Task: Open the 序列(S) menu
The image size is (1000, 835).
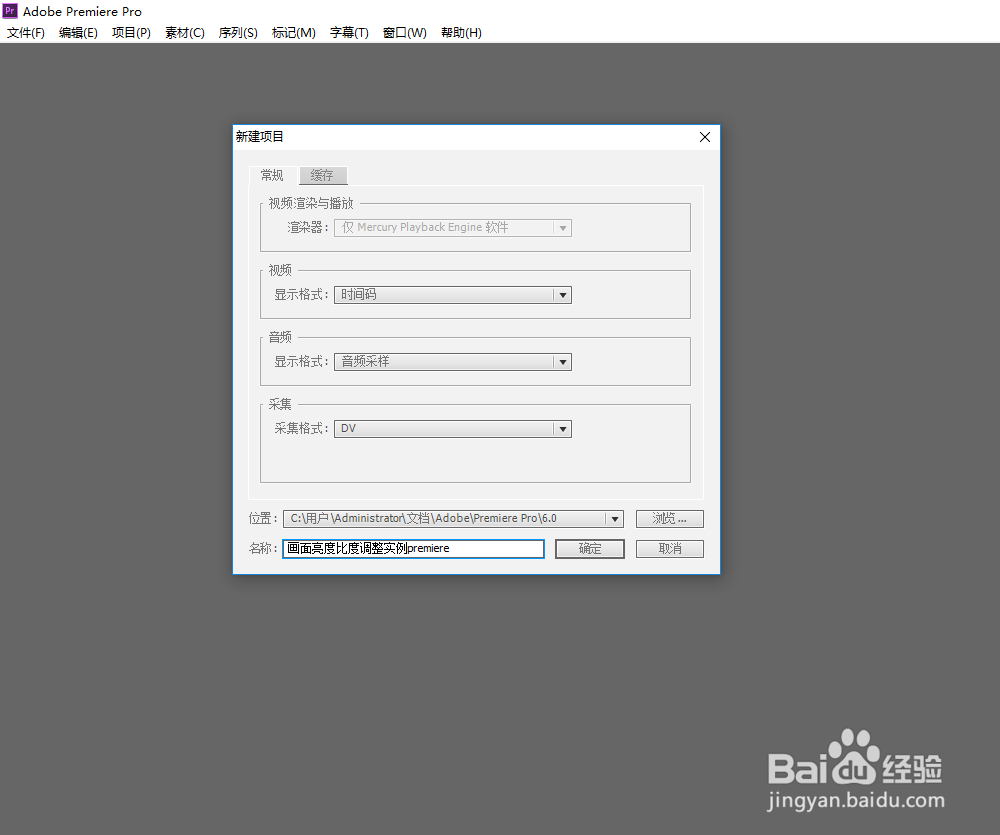Action: coord(238,33)
